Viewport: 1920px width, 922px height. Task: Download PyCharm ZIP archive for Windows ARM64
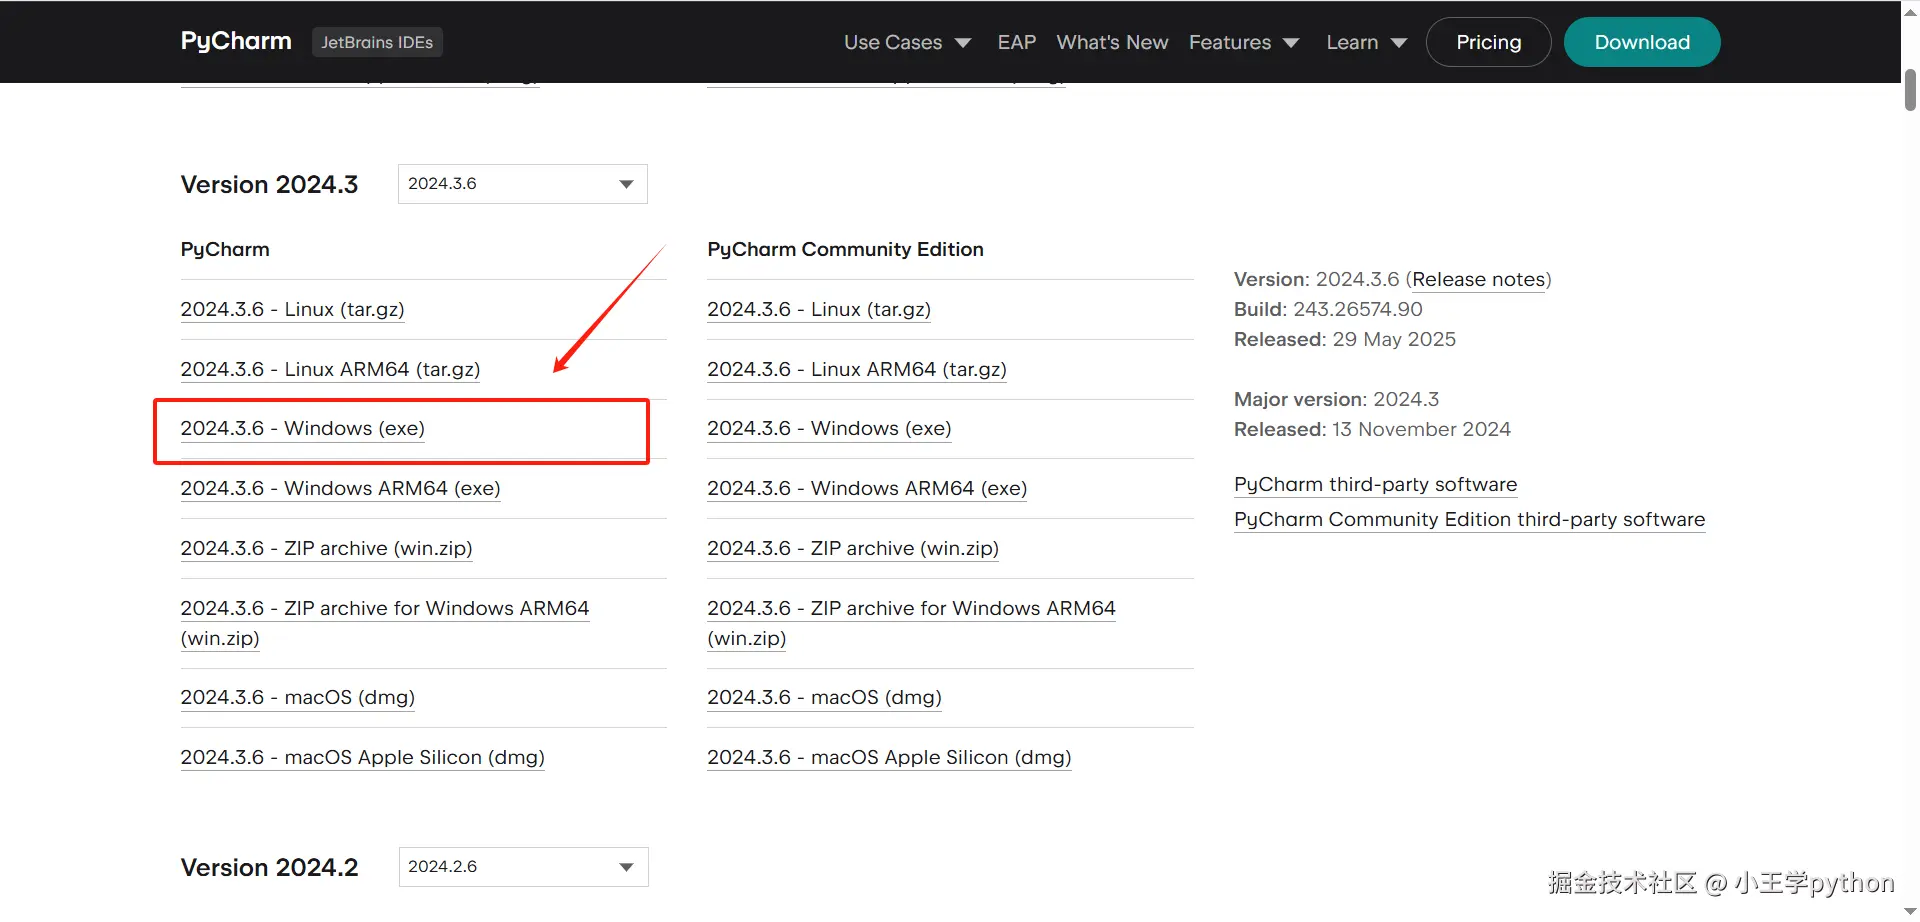click(x=385, y=623)
